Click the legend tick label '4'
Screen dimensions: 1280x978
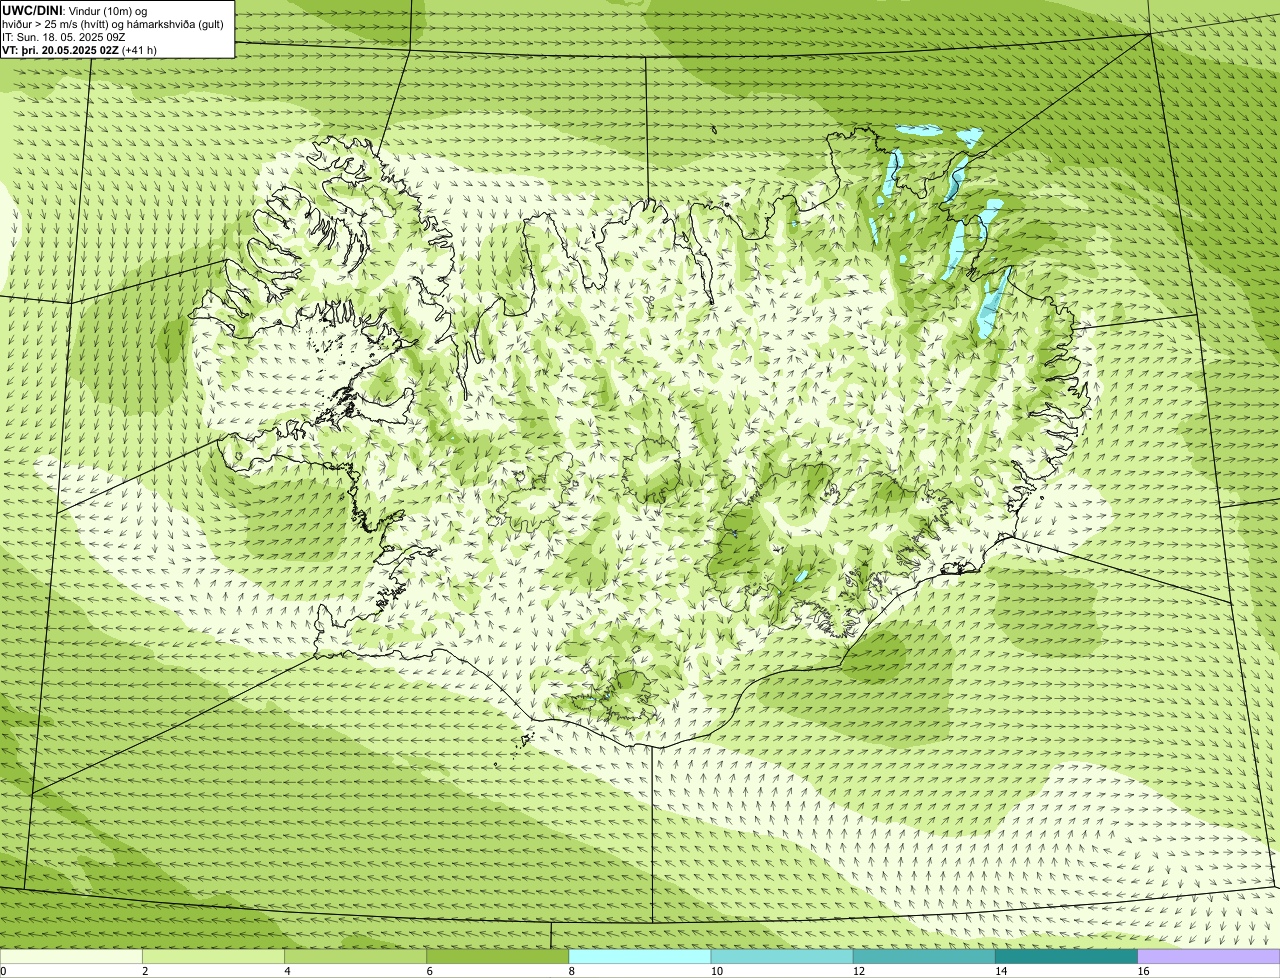click(287, 971)
